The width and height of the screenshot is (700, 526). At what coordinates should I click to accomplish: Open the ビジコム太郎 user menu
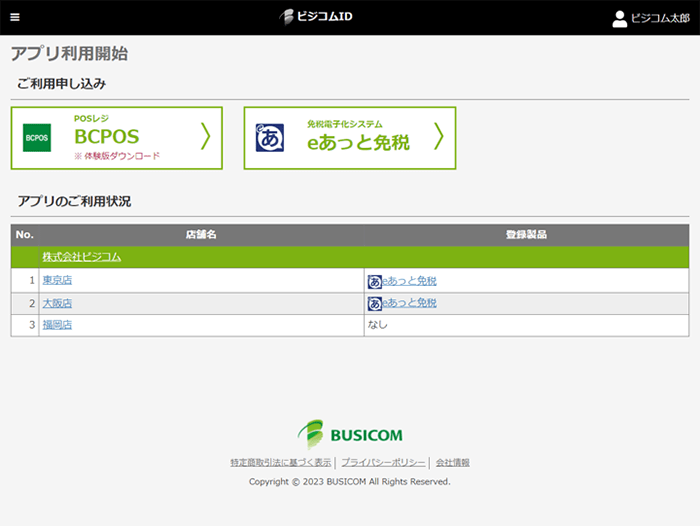659,18
